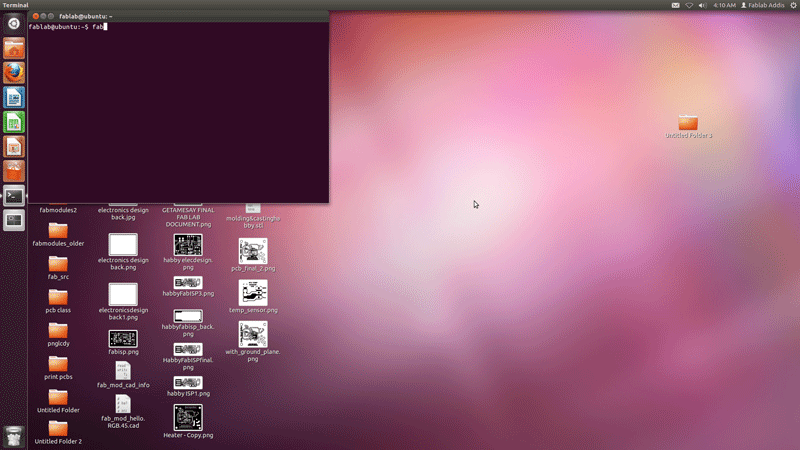Select the fabisp.png thumbnail
Image resolution: width=800 pixels, height=450 pixels.
(x=123, y=338)
